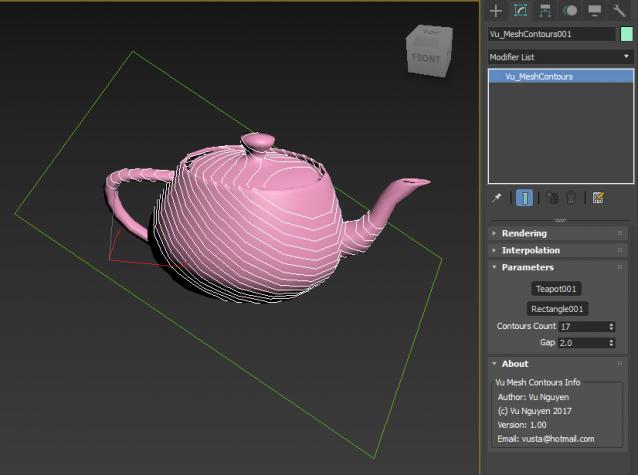Click the Remove Modifier trash icon
The height and width of the screenshot is (475, 638).
pos(571,198)
